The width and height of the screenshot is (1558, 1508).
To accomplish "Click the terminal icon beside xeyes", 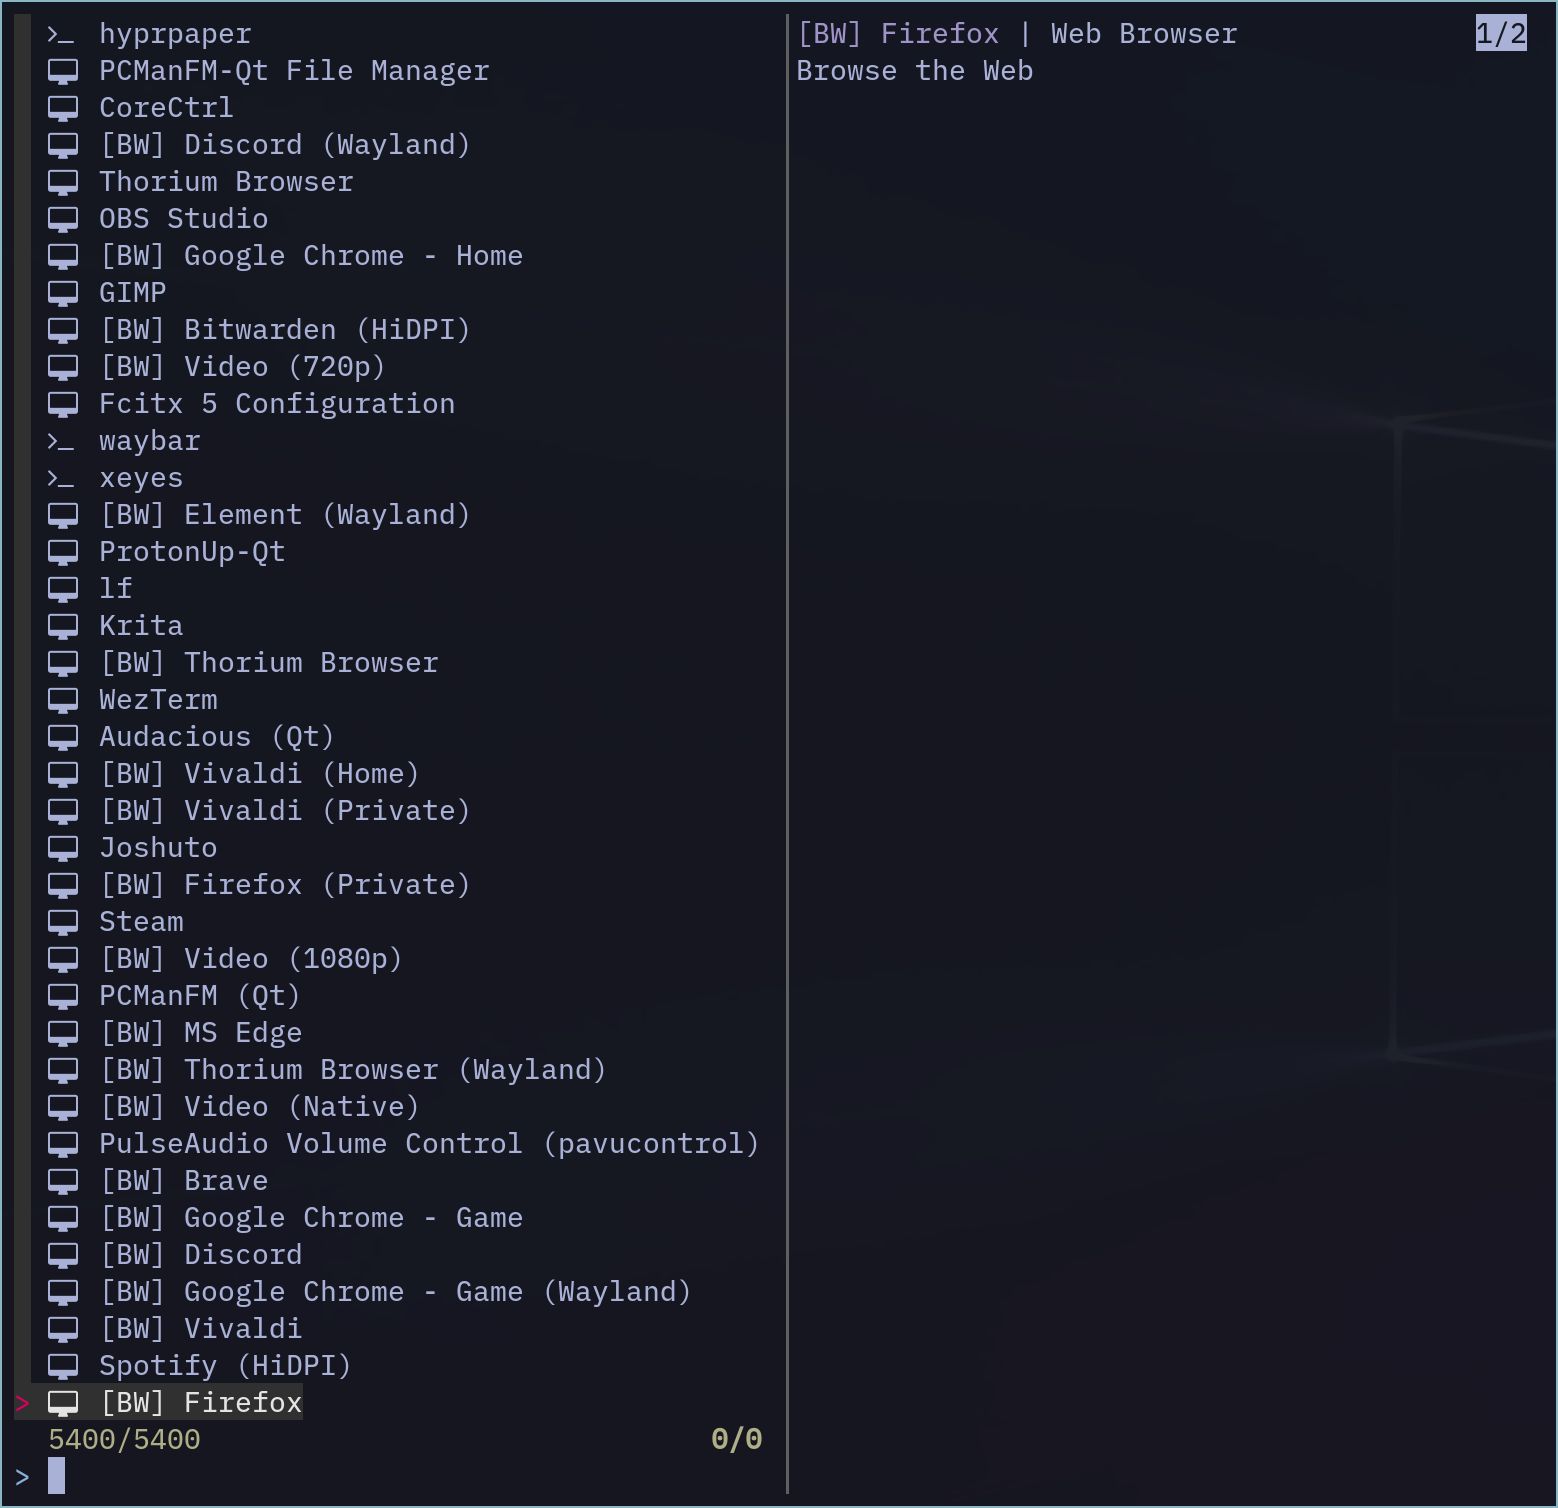I will (x=62, y=479).
